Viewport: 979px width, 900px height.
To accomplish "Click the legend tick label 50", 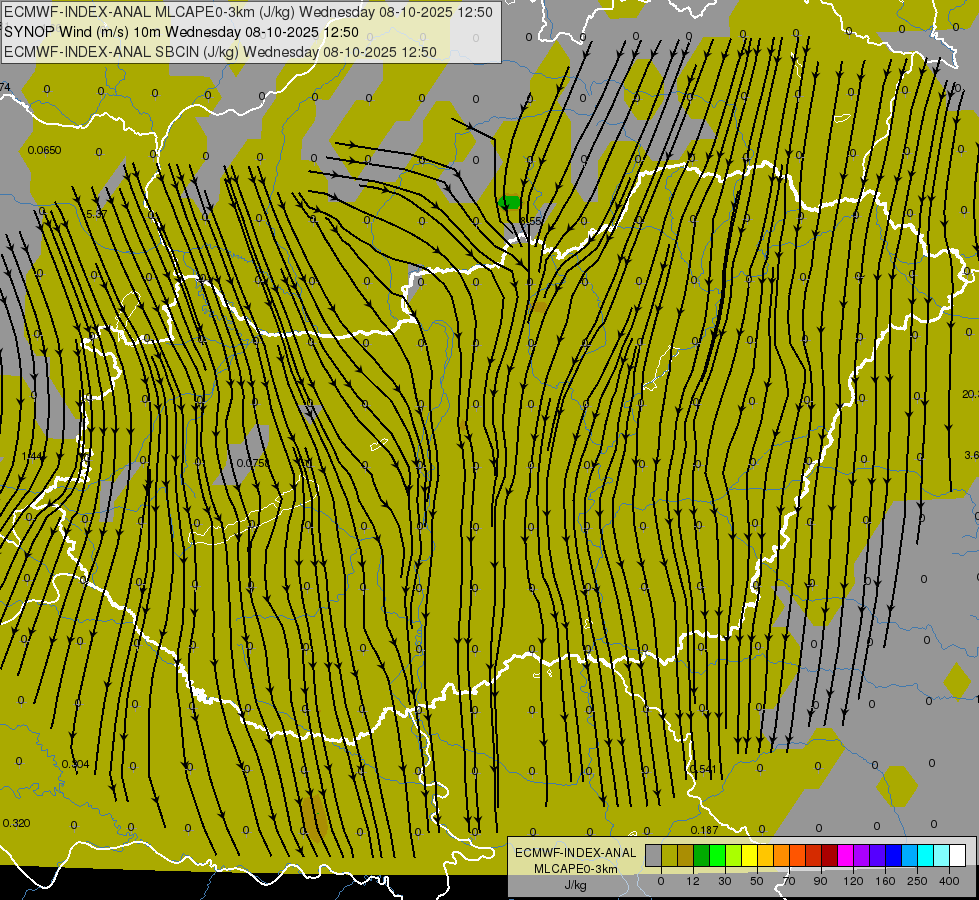I will (x=757, y=881).
